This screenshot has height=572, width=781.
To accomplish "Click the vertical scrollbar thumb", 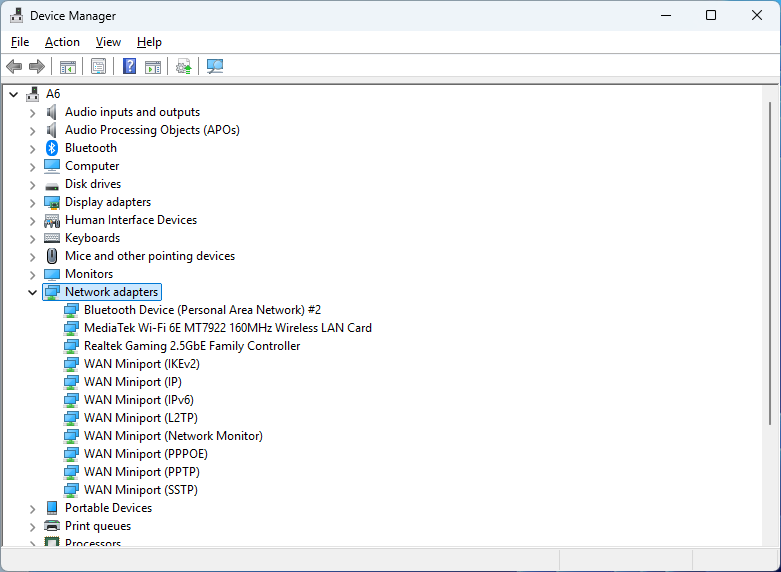I will pyautogui.click(x=770, y=263).
